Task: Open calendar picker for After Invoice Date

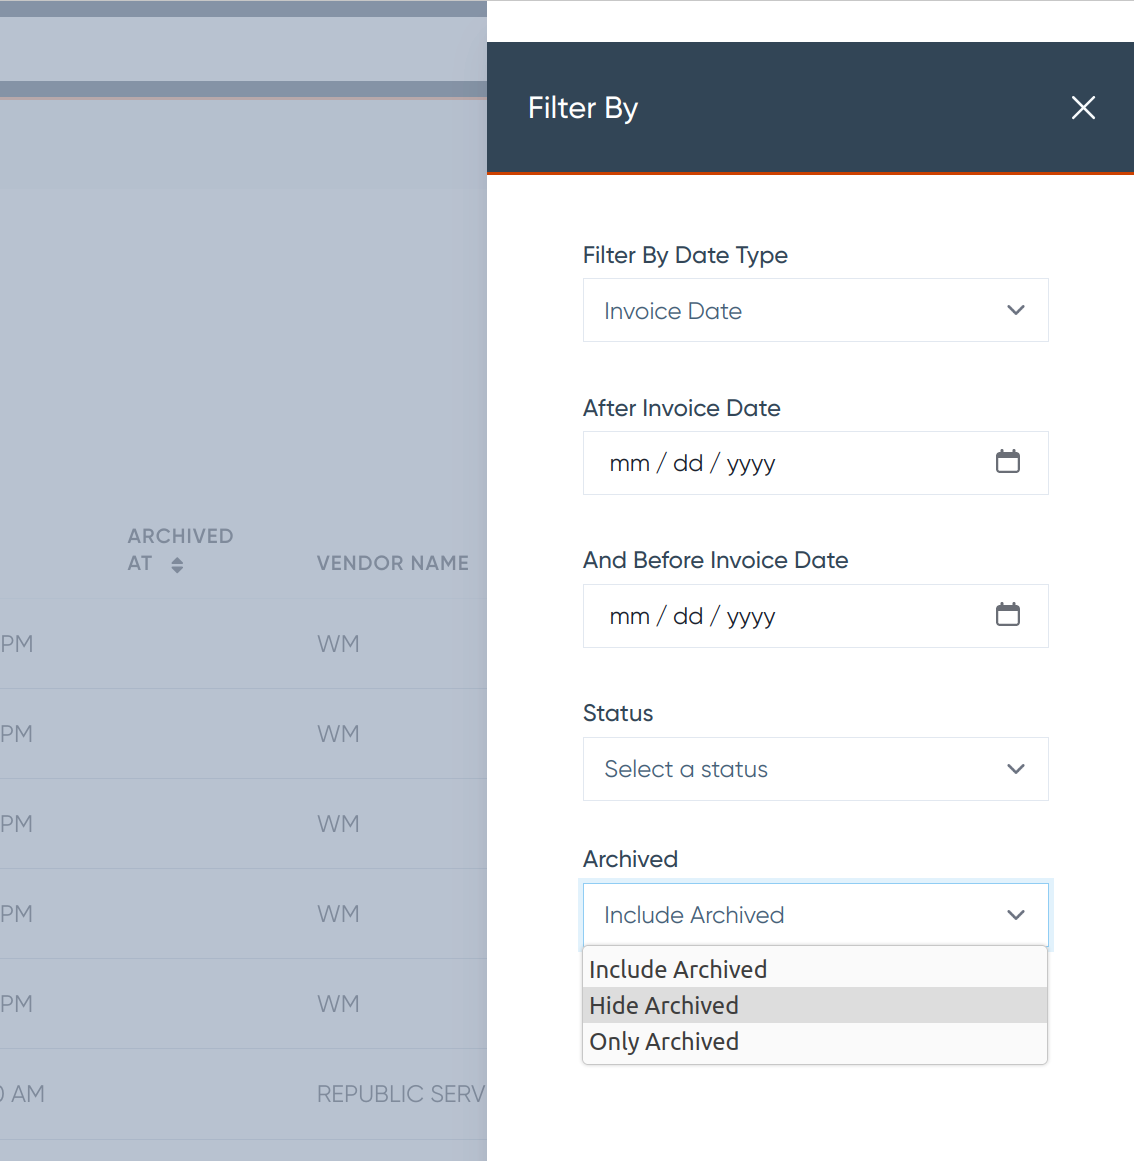Action: pos(1008,462)
